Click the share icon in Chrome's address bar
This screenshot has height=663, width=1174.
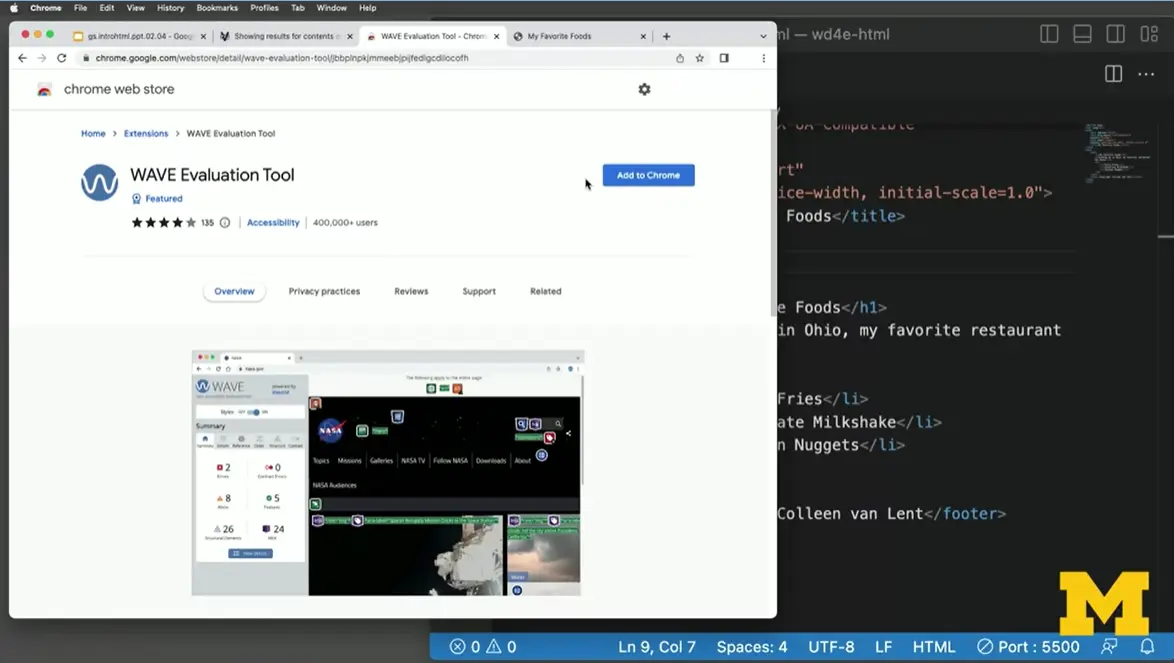pos(679,58)
